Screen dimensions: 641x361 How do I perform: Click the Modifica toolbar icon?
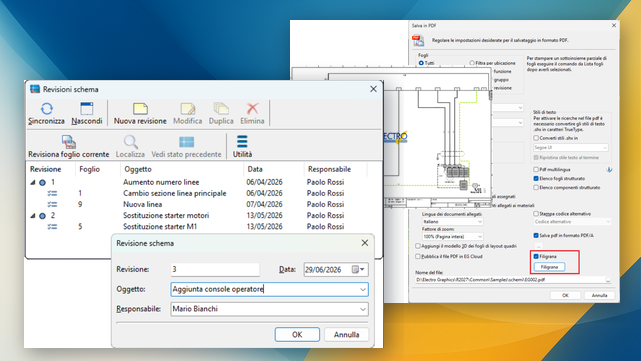click(188, 109)
